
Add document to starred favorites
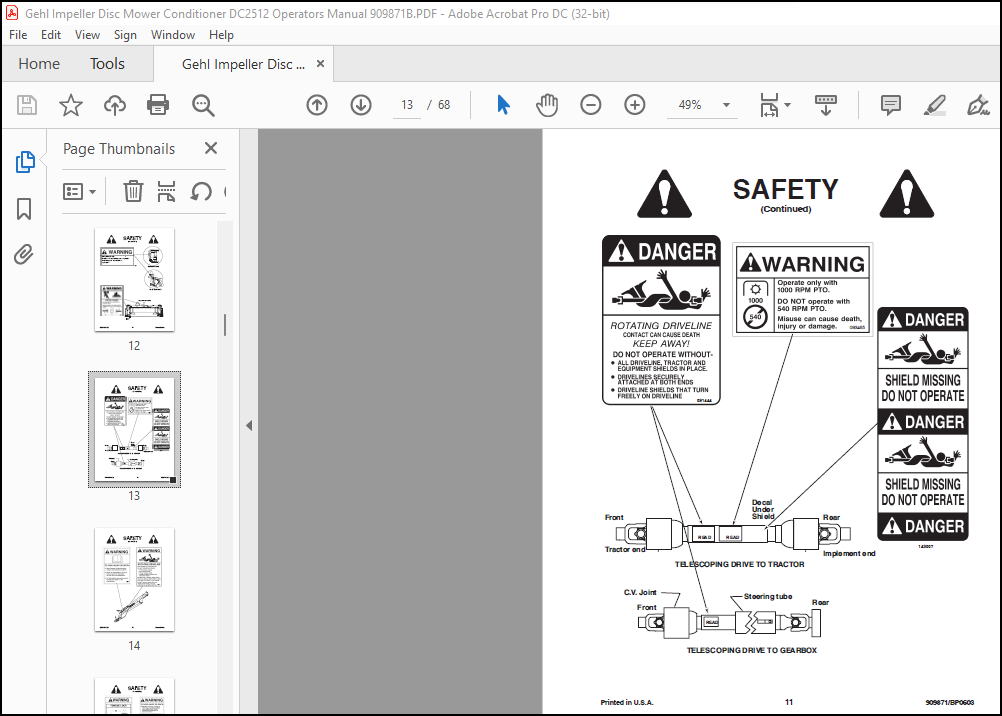pyautogui.click(x=70, y=105)
